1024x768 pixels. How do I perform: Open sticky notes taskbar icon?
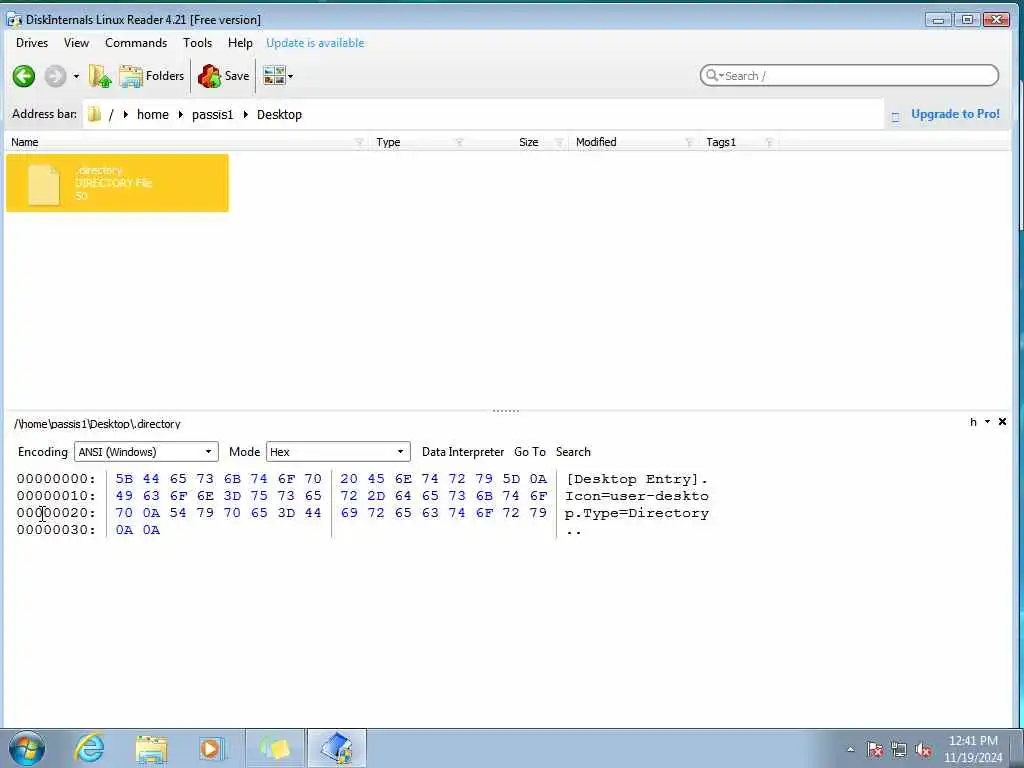pyautogui.click(x=275, y=748)
